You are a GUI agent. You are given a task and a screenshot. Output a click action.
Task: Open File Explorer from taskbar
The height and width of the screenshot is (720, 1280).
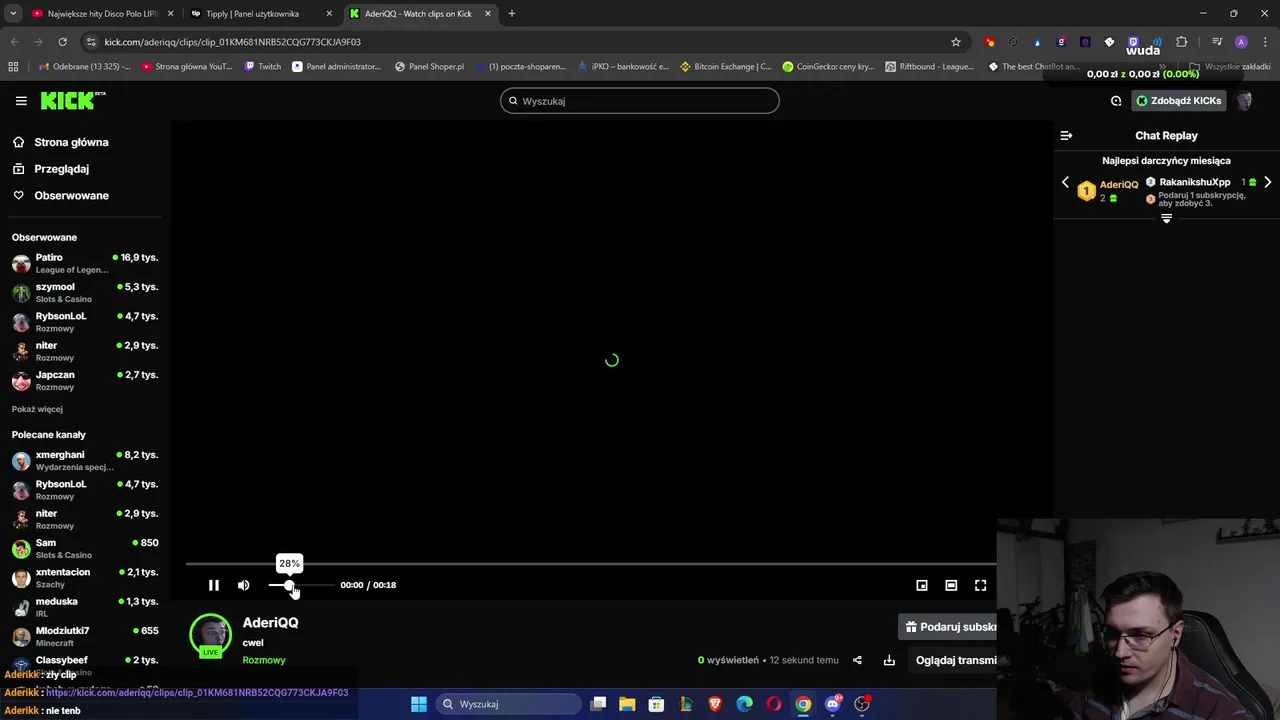coord(627,704)
